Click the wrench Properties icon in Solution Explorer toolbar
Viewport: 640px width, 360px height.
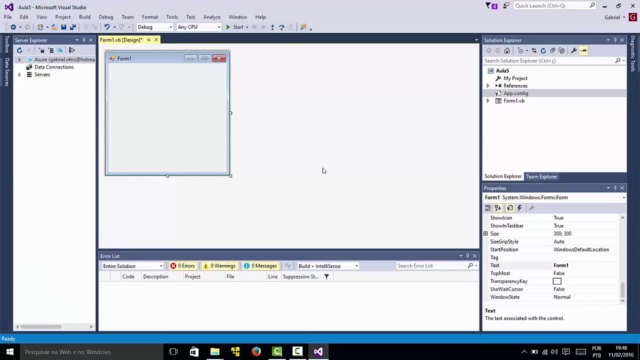574,51
